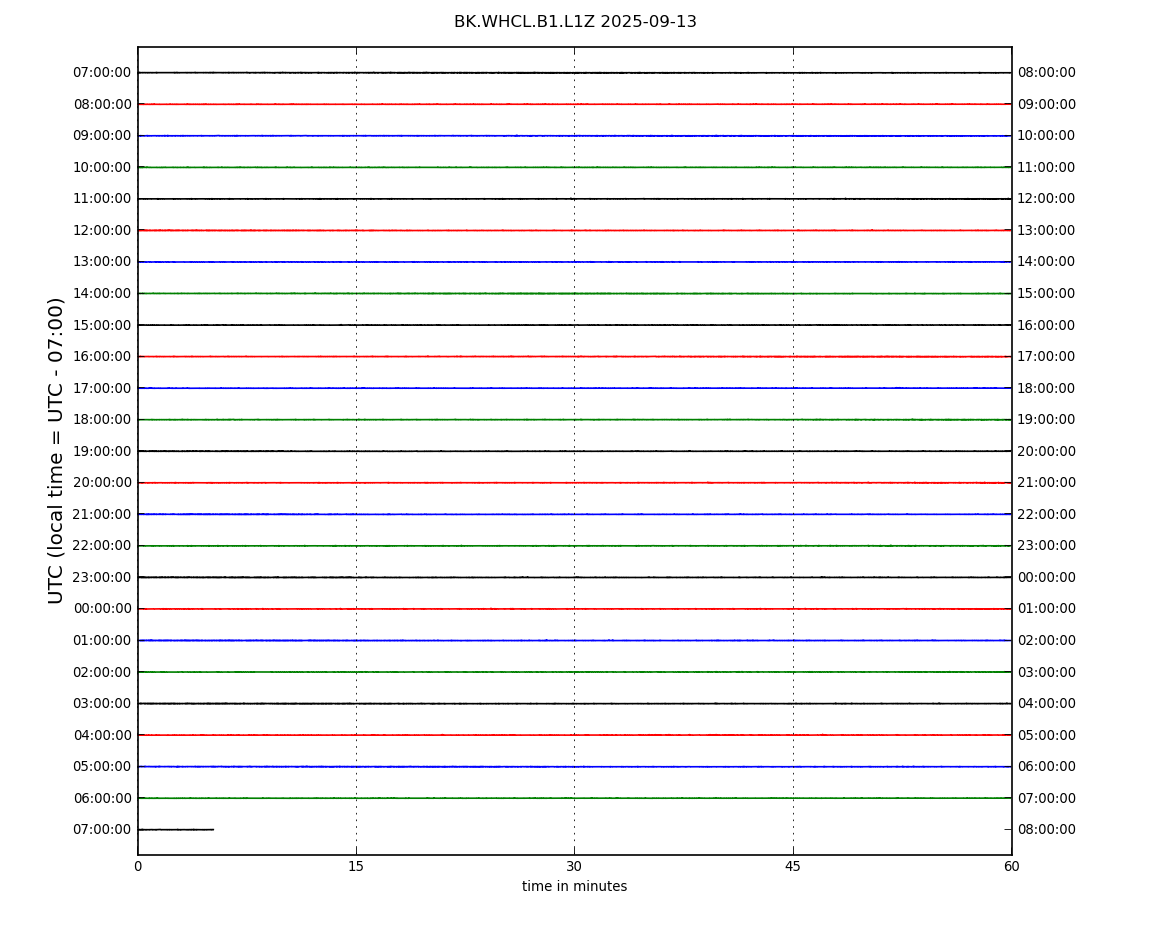Select left-axis start time 03:00:00
This screenshot has height=950, width=1150.
pos(102,704)
